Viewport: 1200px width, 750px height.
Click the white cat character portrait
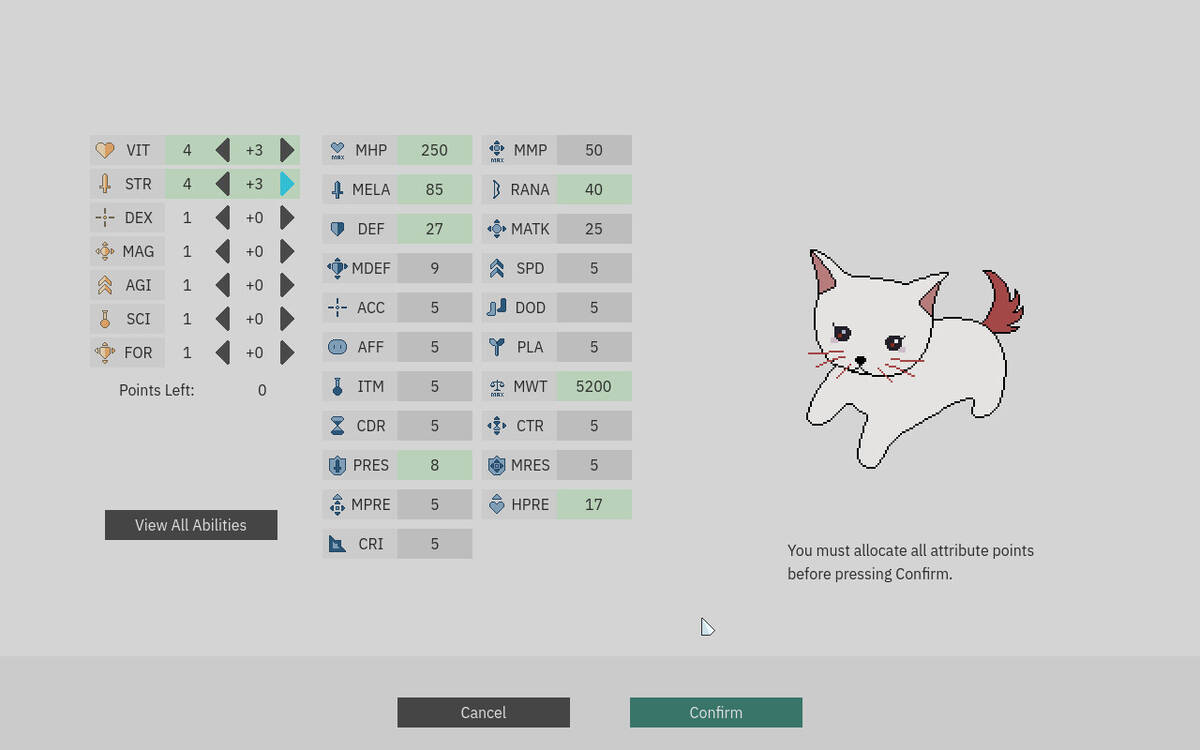914,358
